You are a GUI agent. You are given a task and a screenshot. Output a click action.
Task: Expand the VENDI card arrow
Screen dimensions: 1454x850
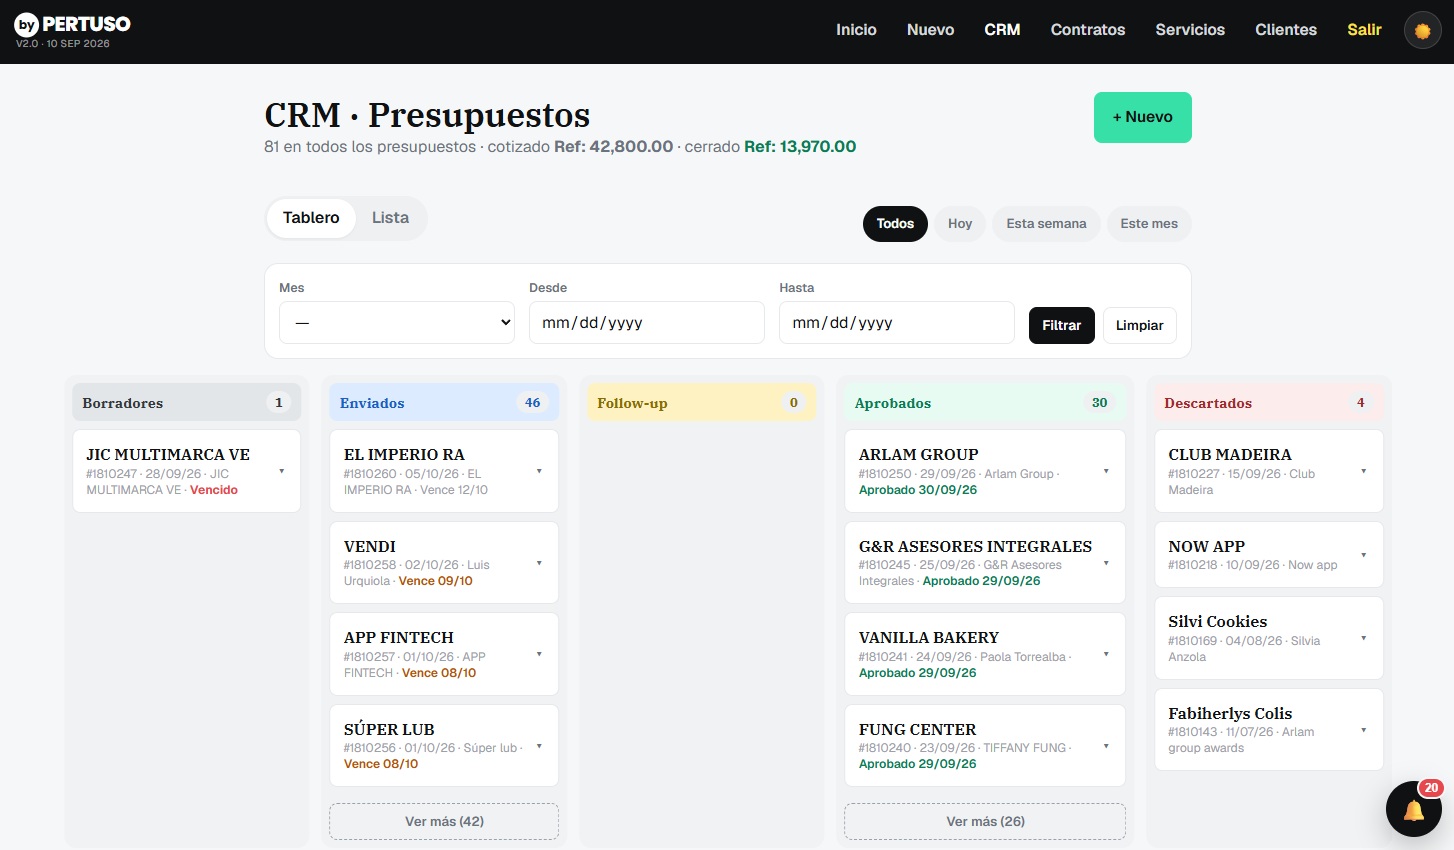click(x=539, y=563)
